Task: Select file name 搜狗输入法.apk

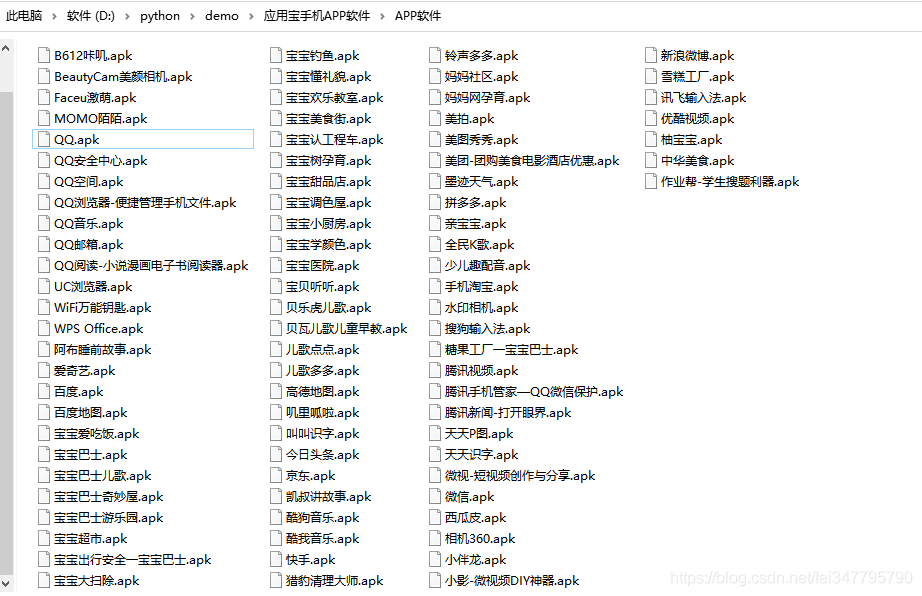Action: click(x=487, y=329)
